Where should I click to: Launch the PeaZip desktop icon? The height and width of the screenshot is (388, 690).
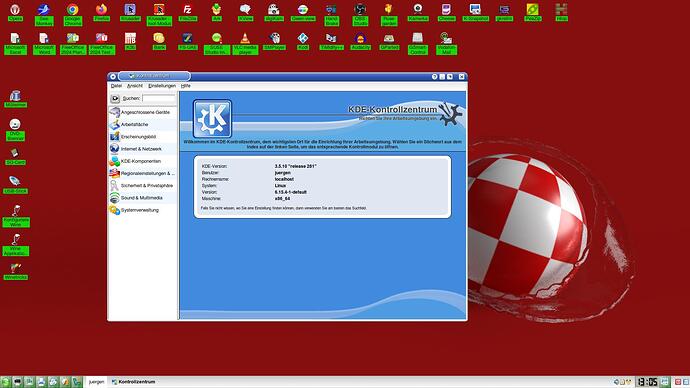pos(532,13)
